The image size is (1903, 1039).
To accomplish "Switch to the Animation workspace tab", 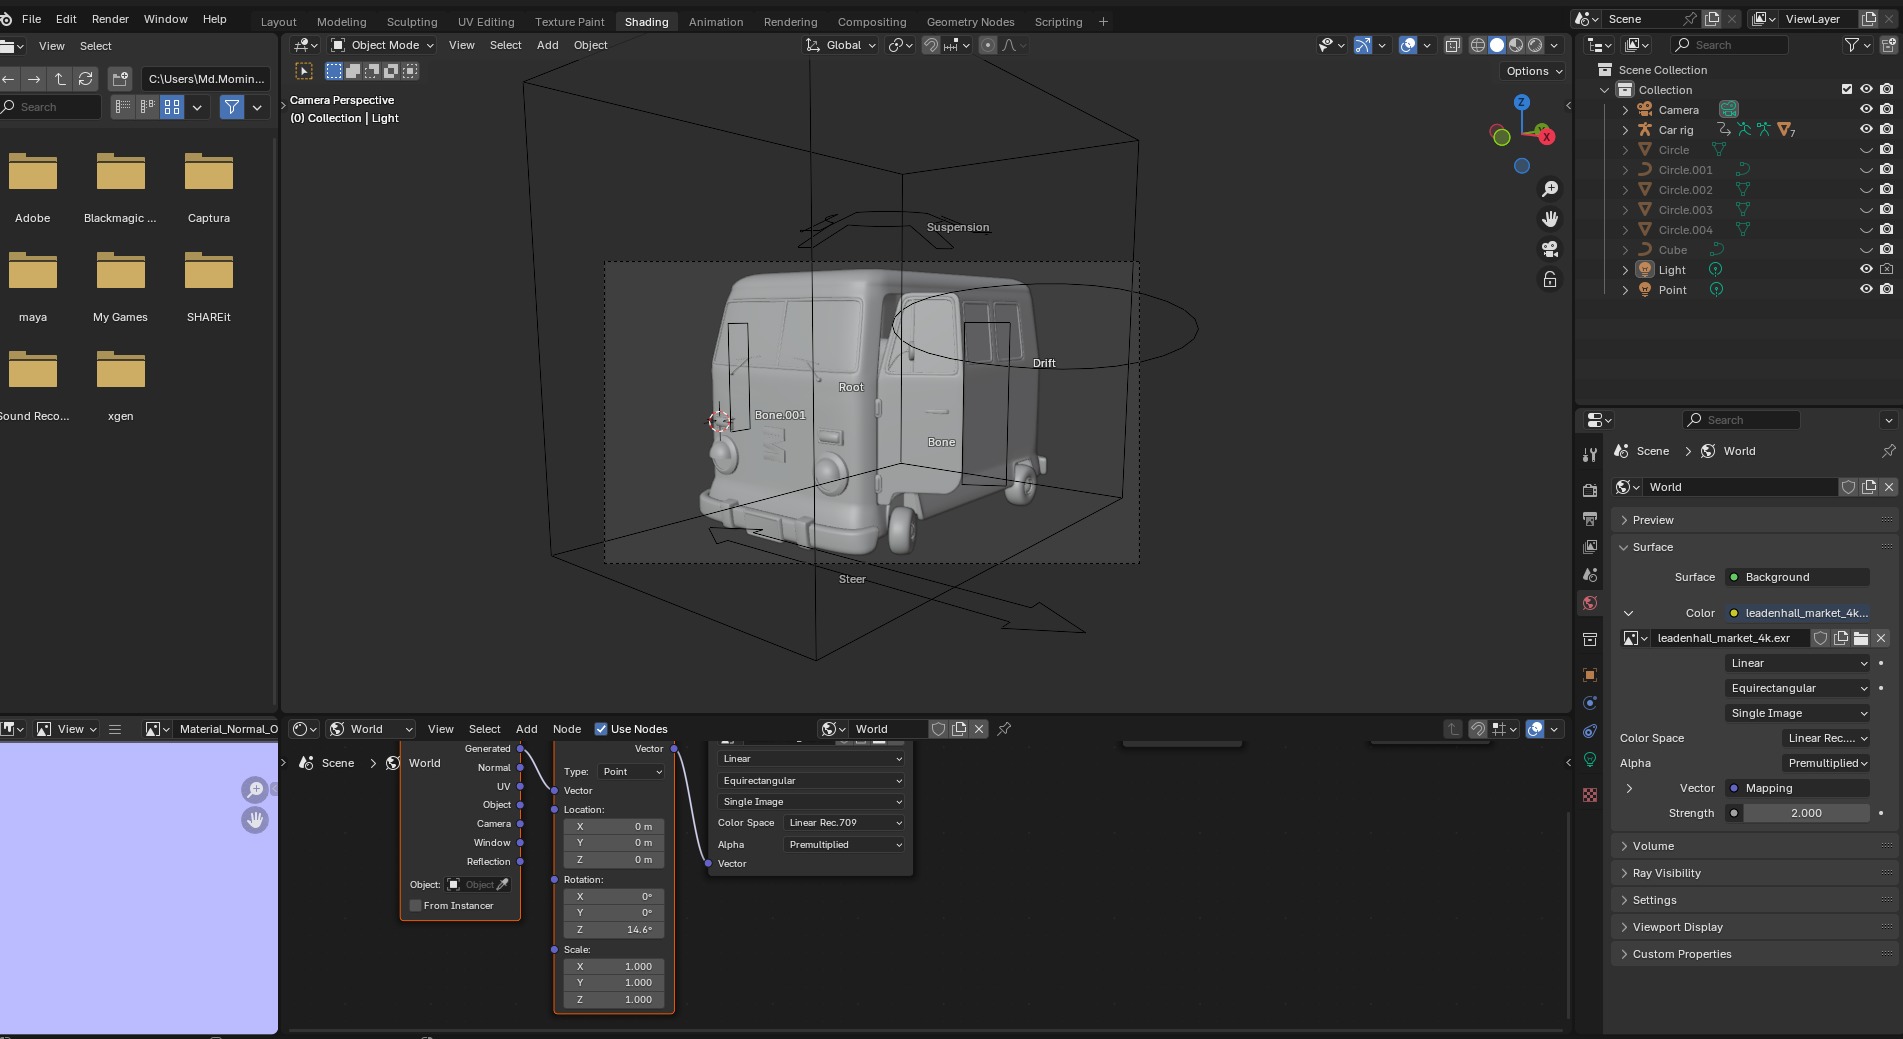I will [715, 22].
